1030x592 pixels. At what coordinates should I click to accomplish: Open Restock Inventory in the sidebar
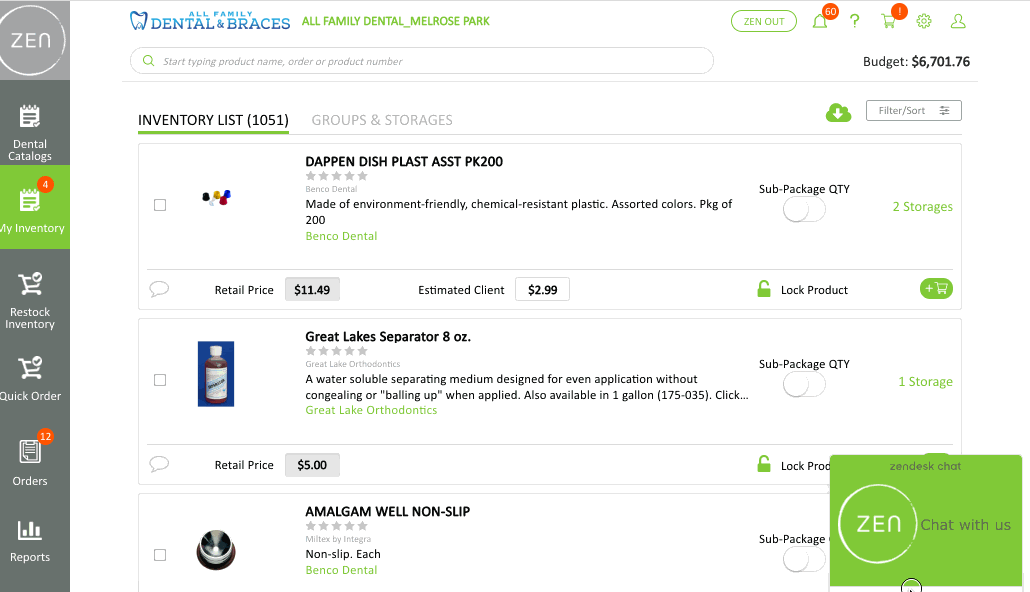pos(30,301)
